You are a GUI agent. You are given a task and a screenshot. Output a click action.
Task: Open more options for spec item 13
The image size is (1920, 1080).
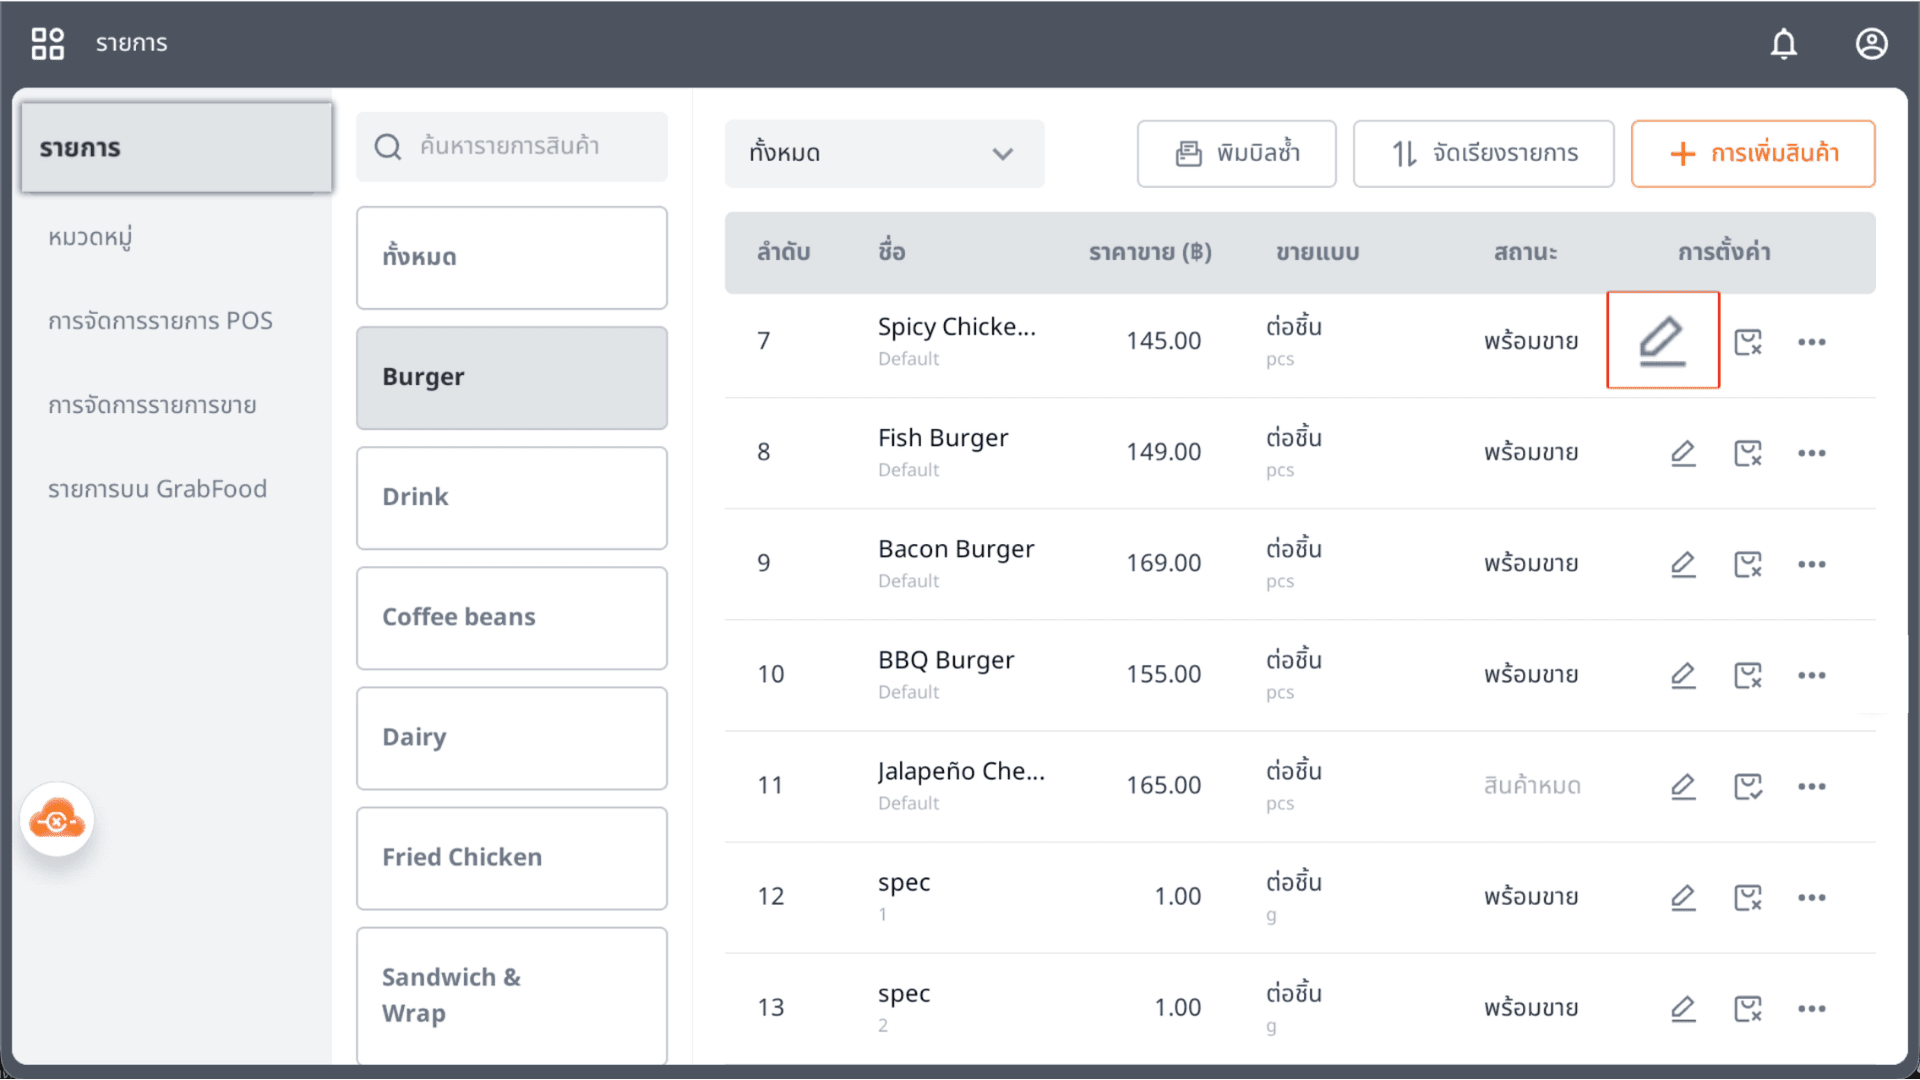click(1812, 1008)
